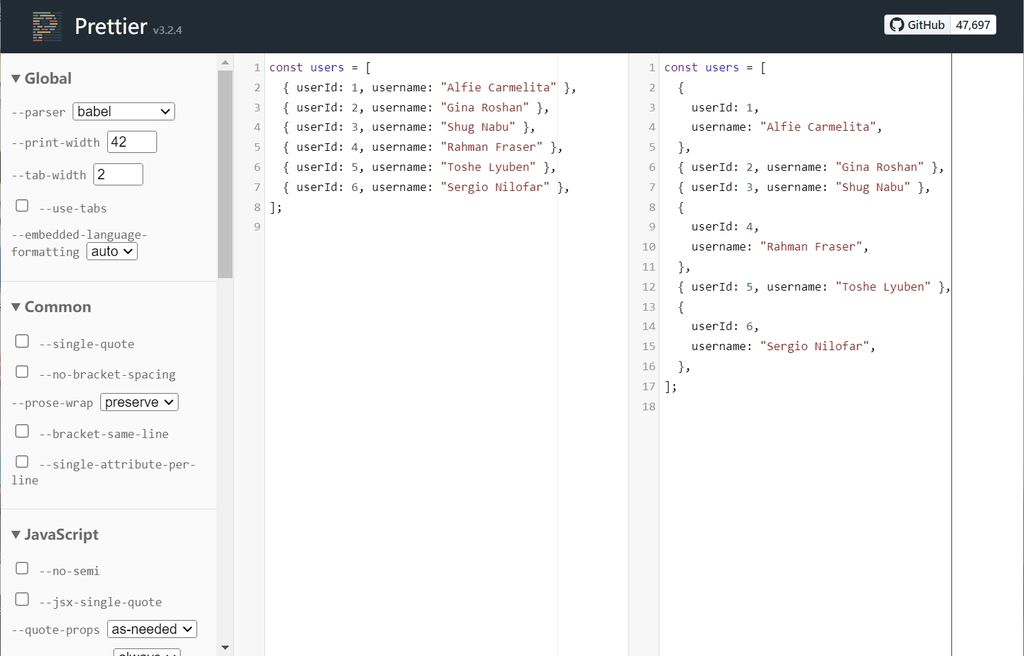Viewport: 1024px width, 656px height.
Task: Click the GitHub octocat icon
Action: point(897,25)
